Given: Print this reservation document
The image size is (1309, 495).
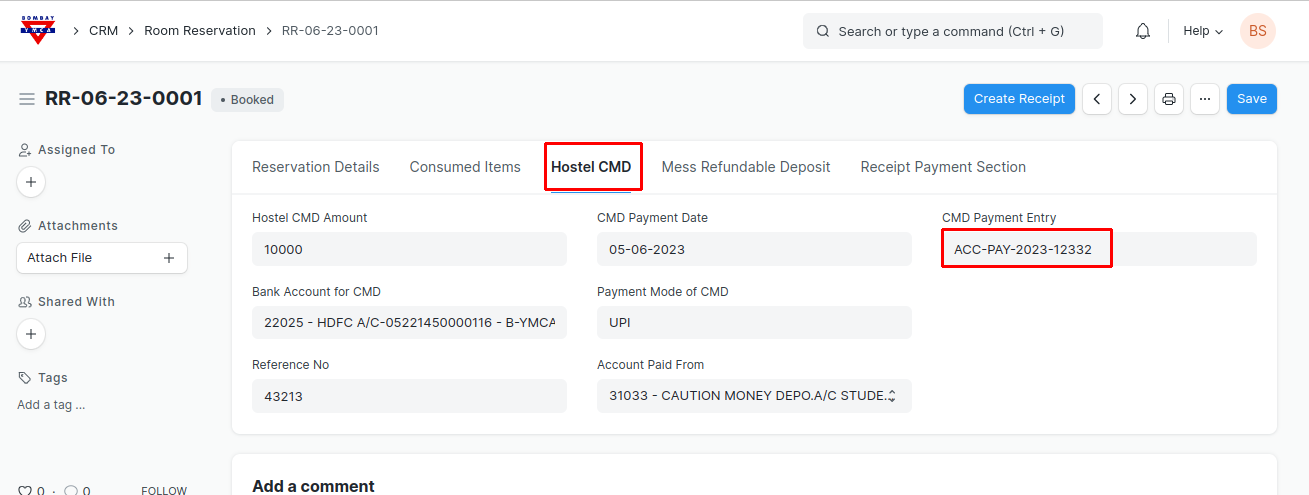Looking at the screenshot, I should pyautogui.click(x=1168, y=99).
